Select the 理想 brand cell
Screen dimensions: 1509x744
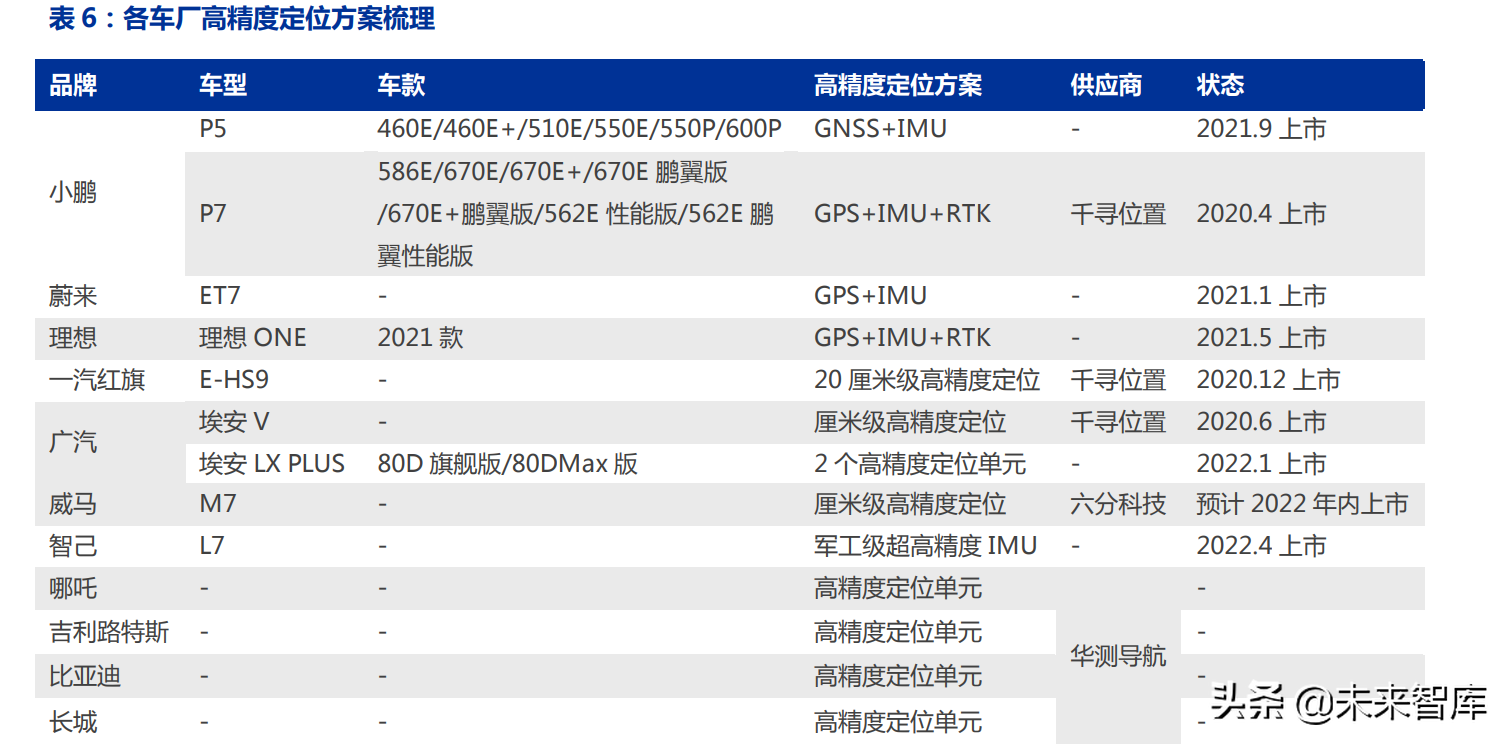coord(73,338)
